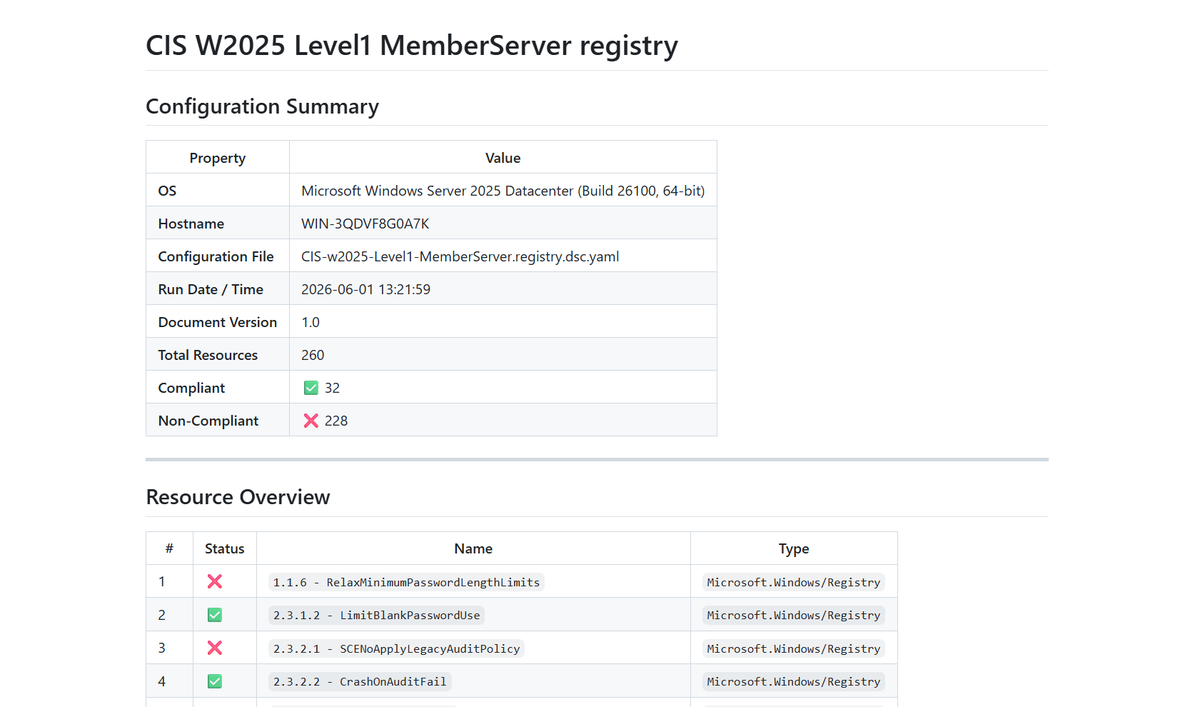Click the Microsoft.Windows/Registry type in the SCENoApplyLegacyAuditPolicy row
The width and height of the screenshot is (1200, 707).
(x=794, y=648)
